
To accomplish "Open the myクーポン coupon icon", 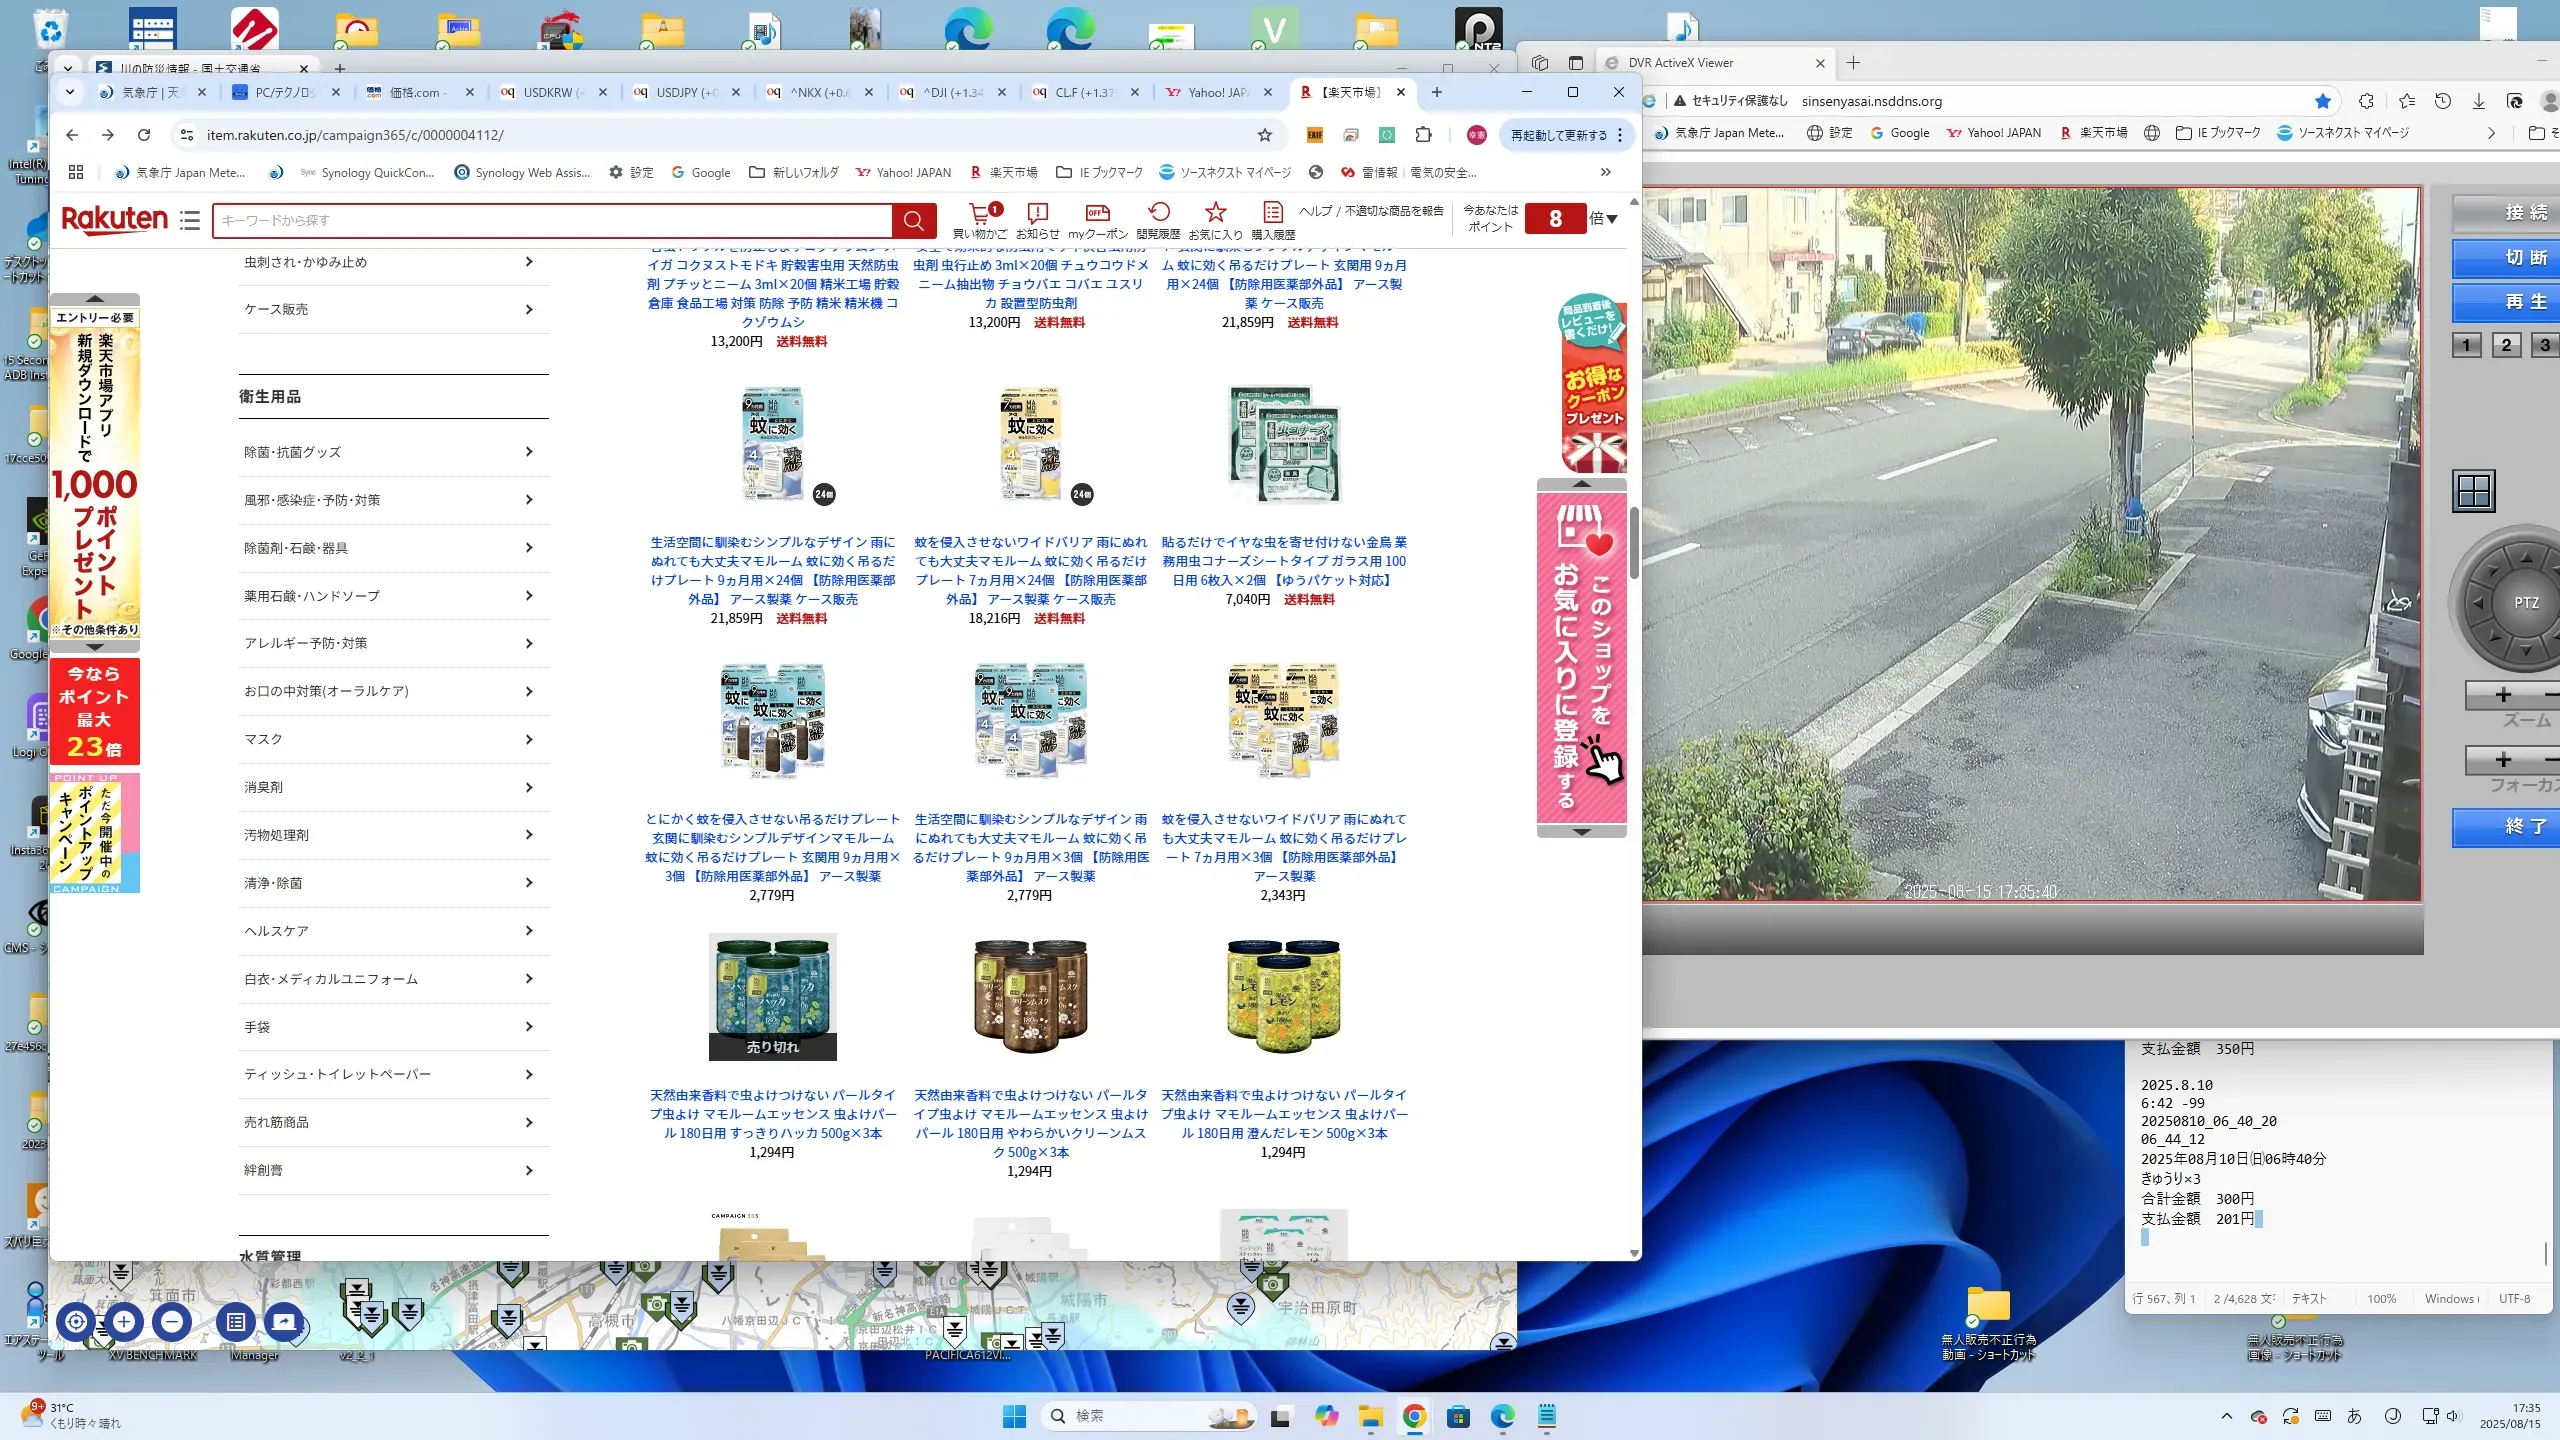I will [1097, 213].
